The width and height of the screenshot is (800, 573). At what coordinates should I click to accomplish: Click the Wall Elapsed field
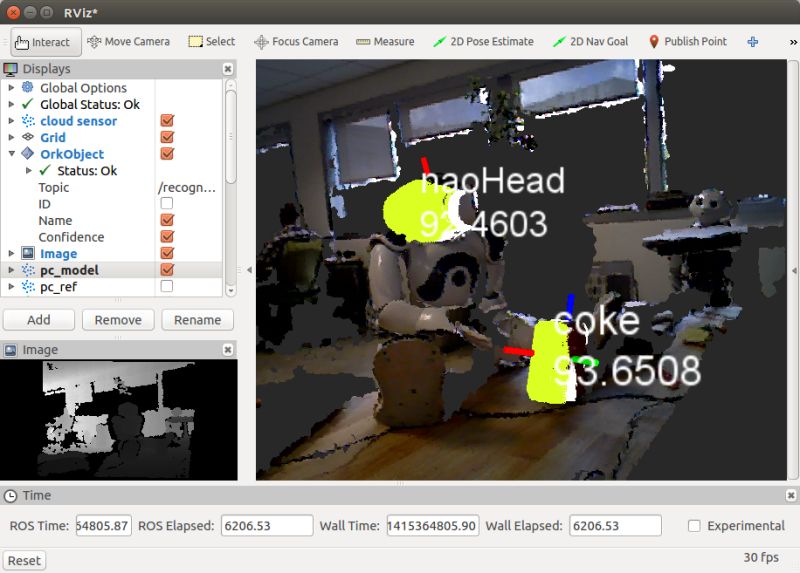[x=615, y=526]
